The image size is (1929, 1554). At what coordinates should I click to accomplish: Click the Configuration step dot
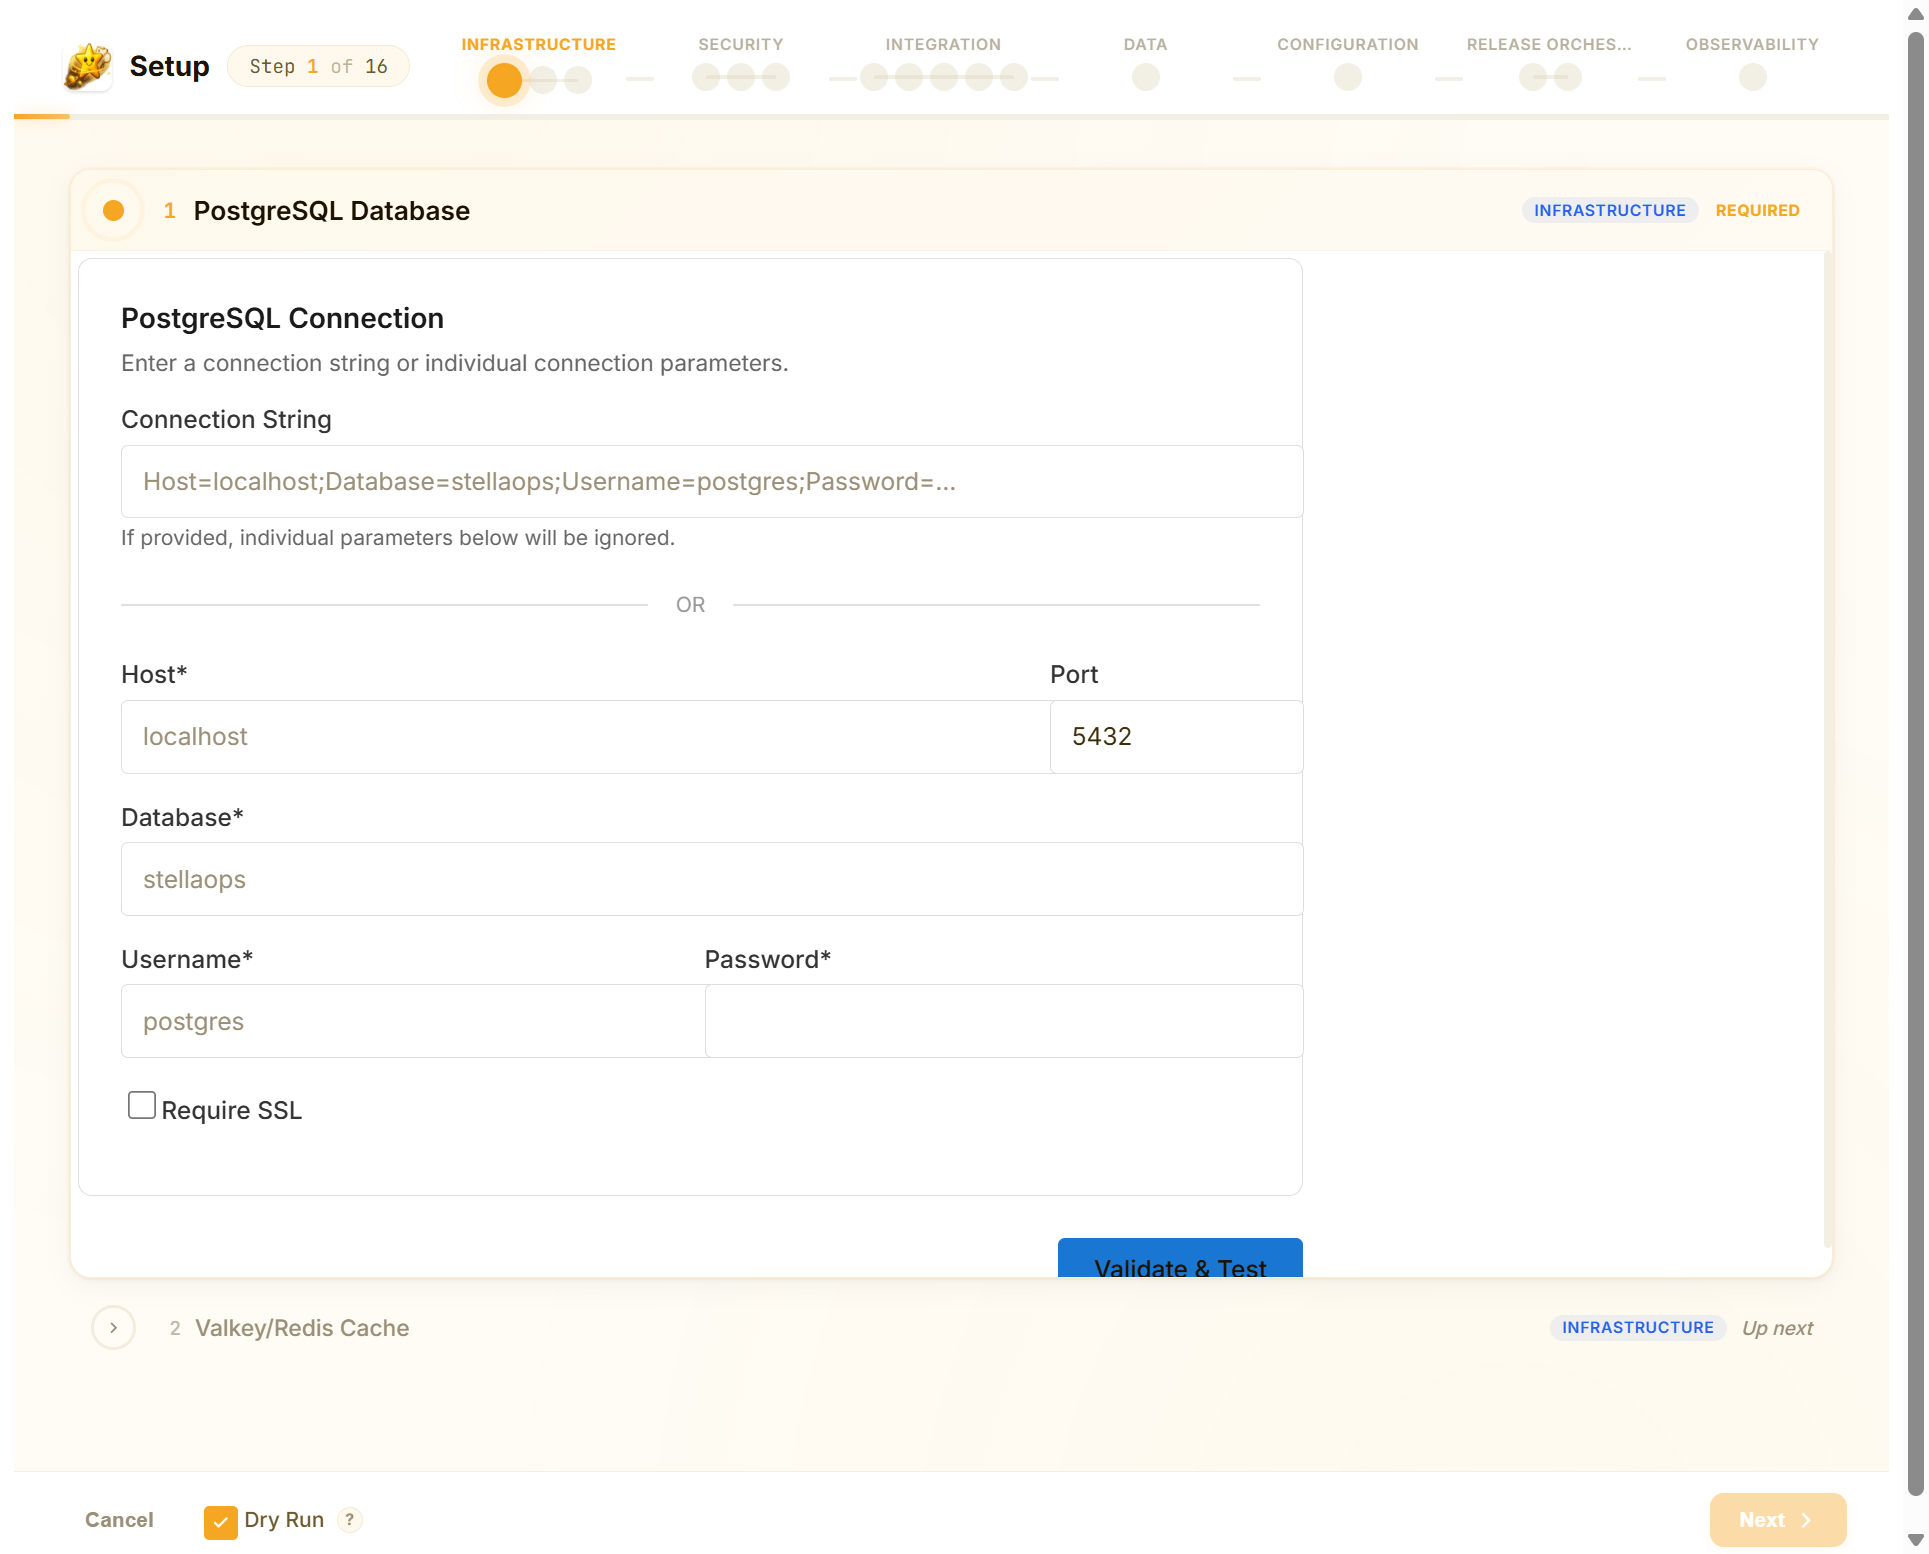pyautogui.click(x=1347, y=77)
